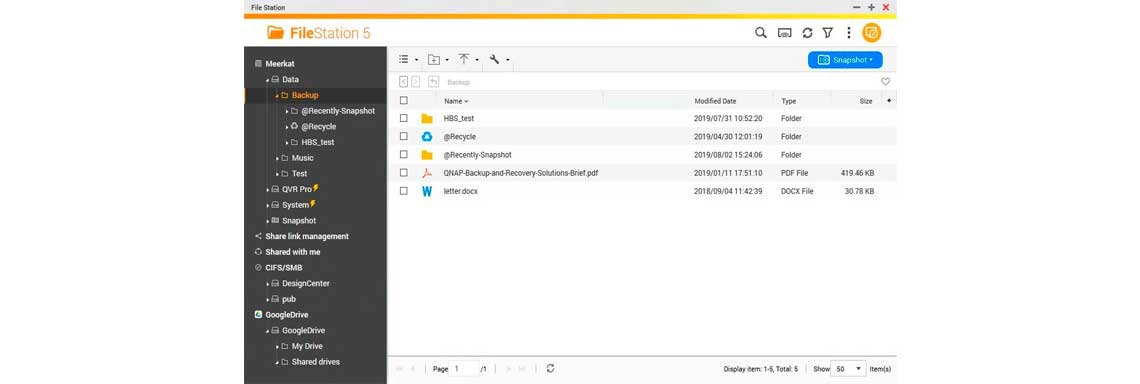Open the three-dot more settings menu
The width and height of the screenshot is (1140, 384).
[x=848, y=33]
